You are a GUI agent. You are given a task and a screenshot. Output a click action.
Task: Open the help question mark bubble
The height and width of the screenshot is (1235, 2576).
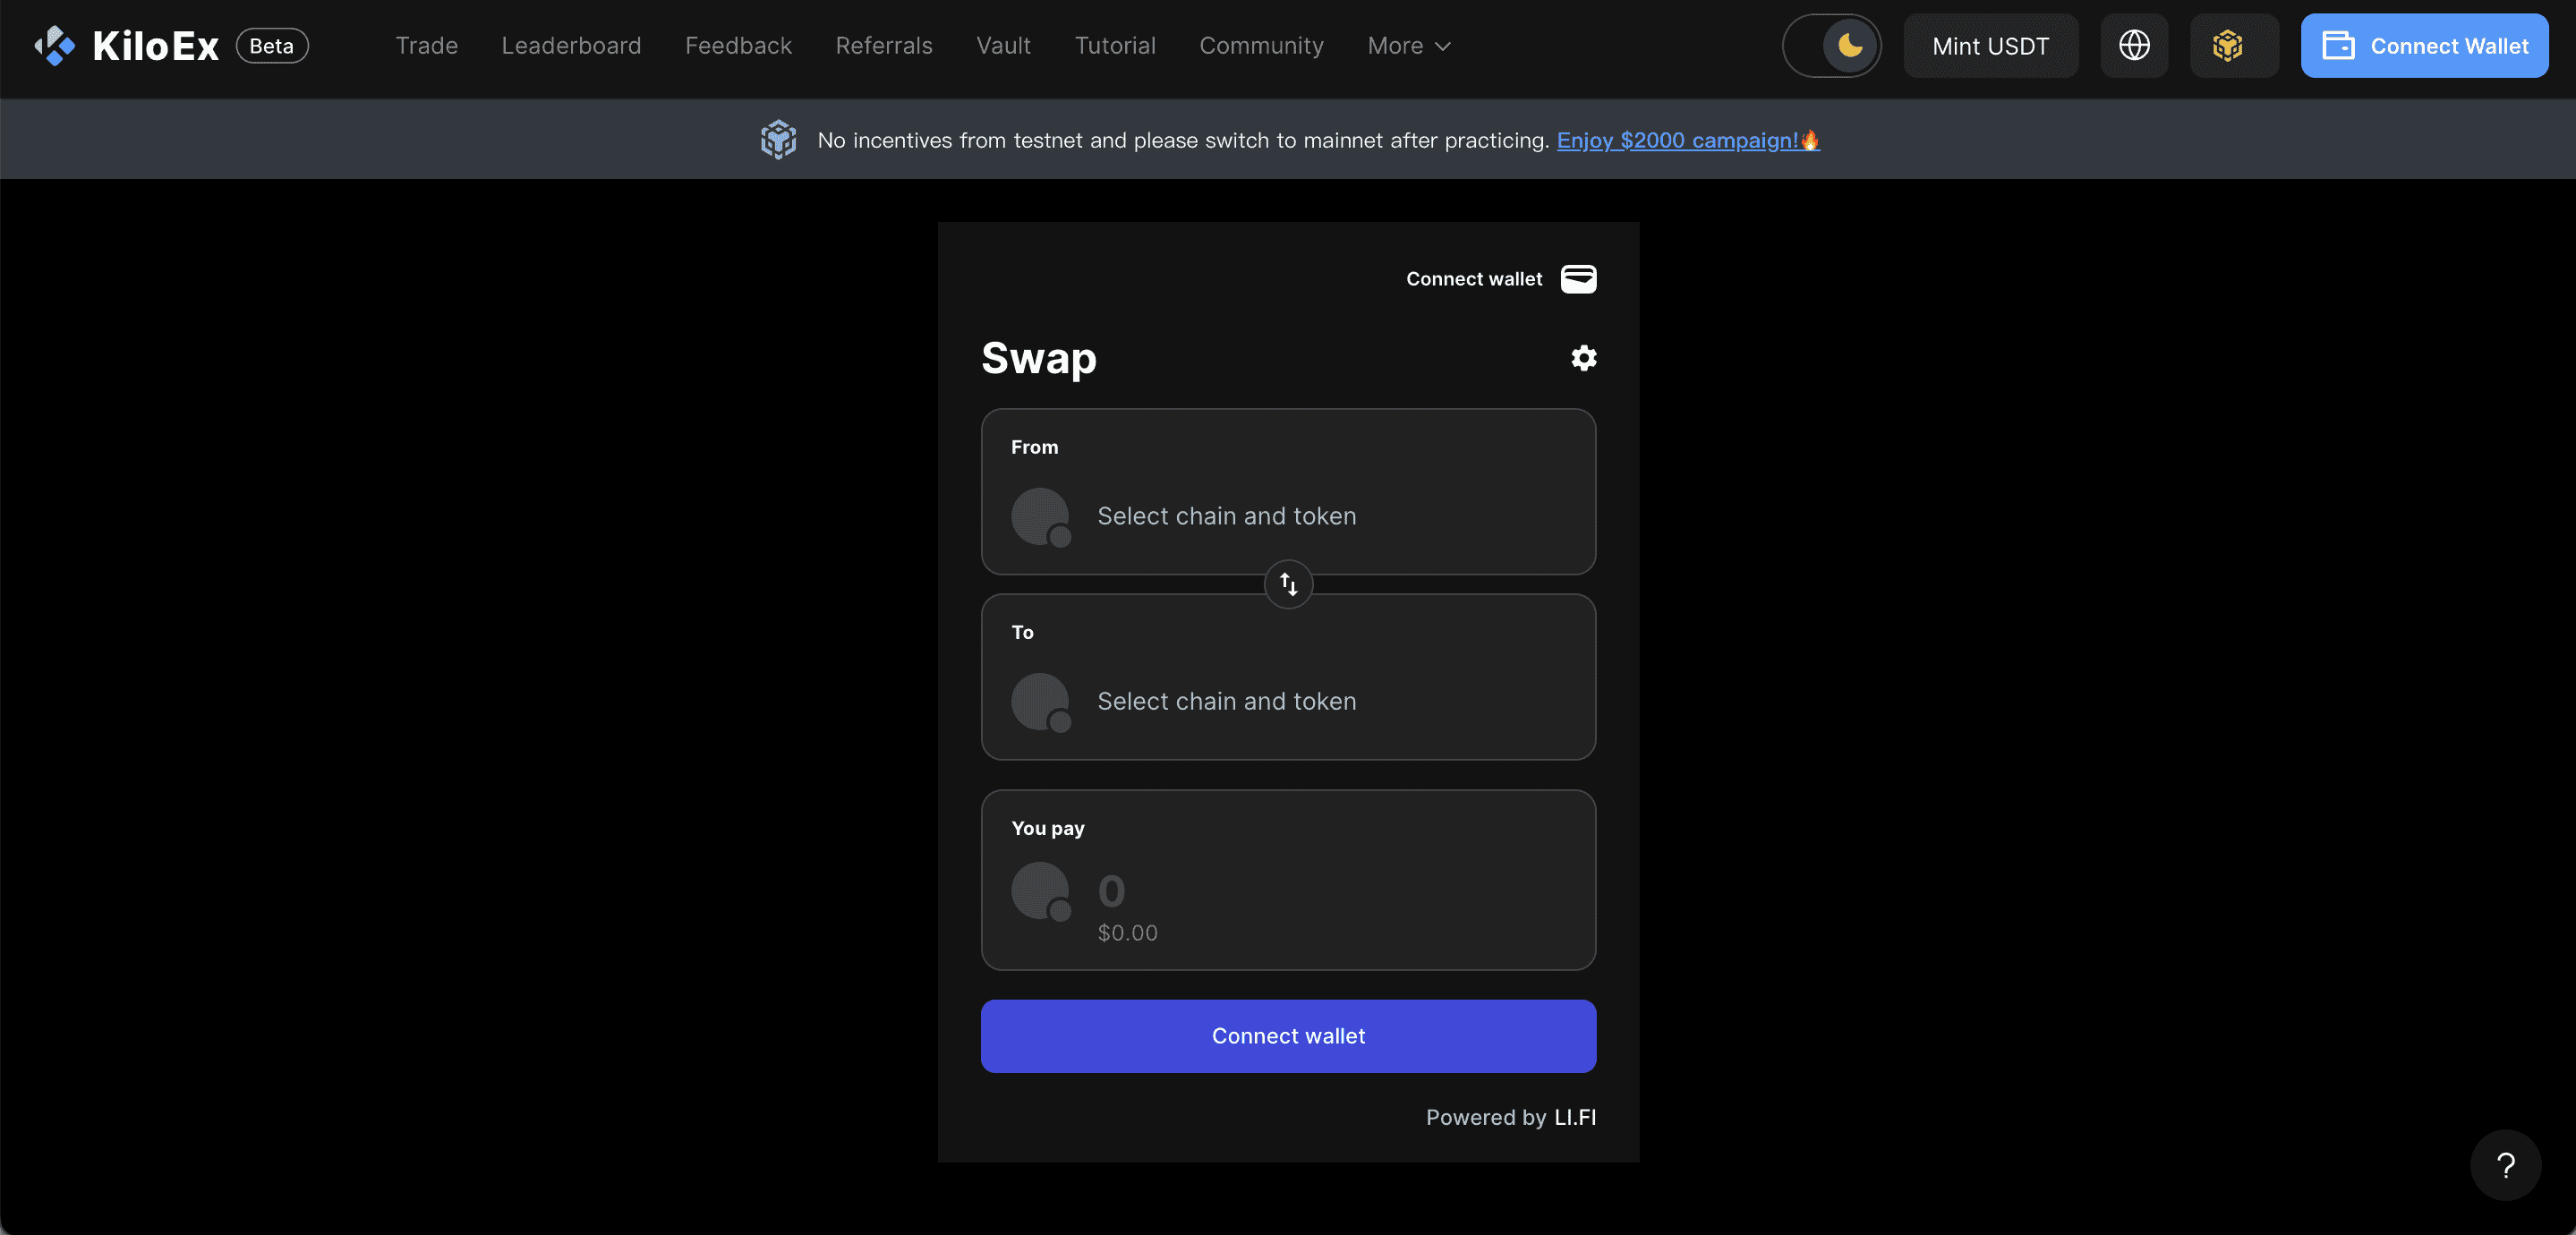click(x=2505, y=1165)
